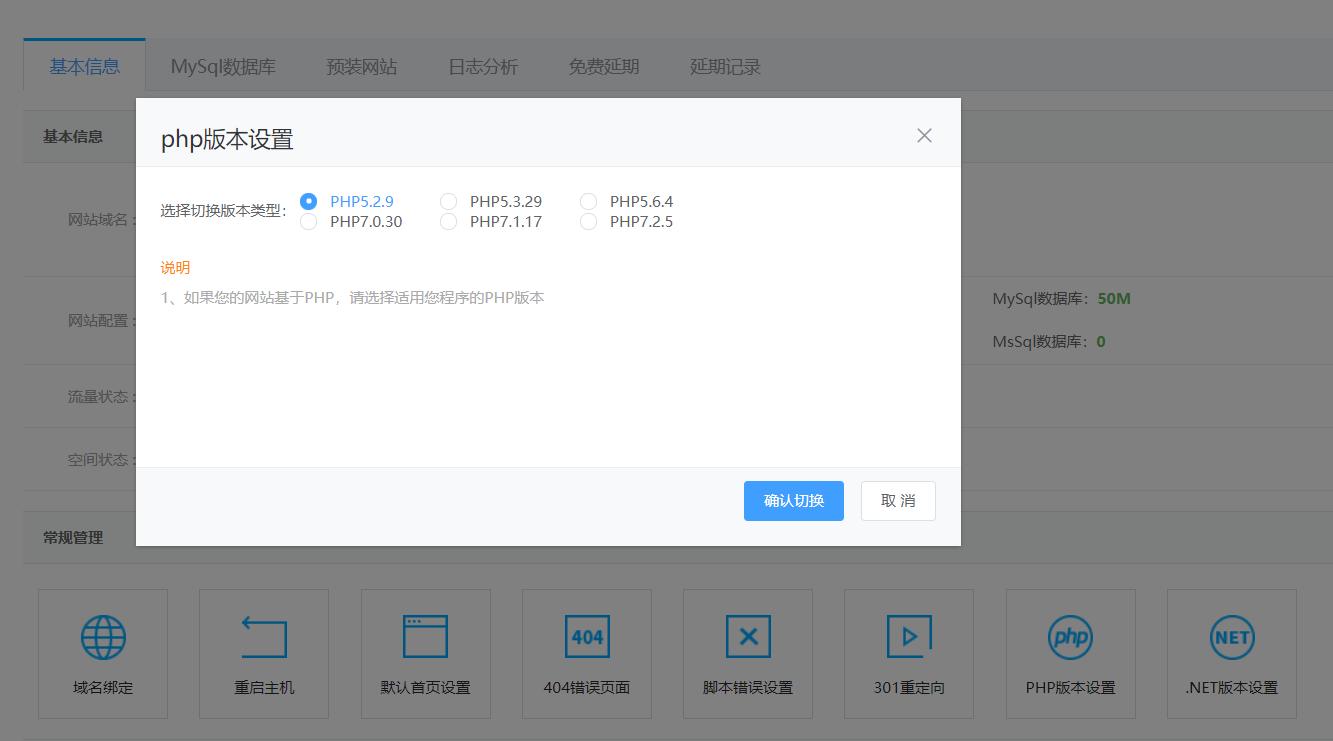Open the .NET版本设置 NET icon
This screenshot has height=741, width=1333.
point(1231,654)
